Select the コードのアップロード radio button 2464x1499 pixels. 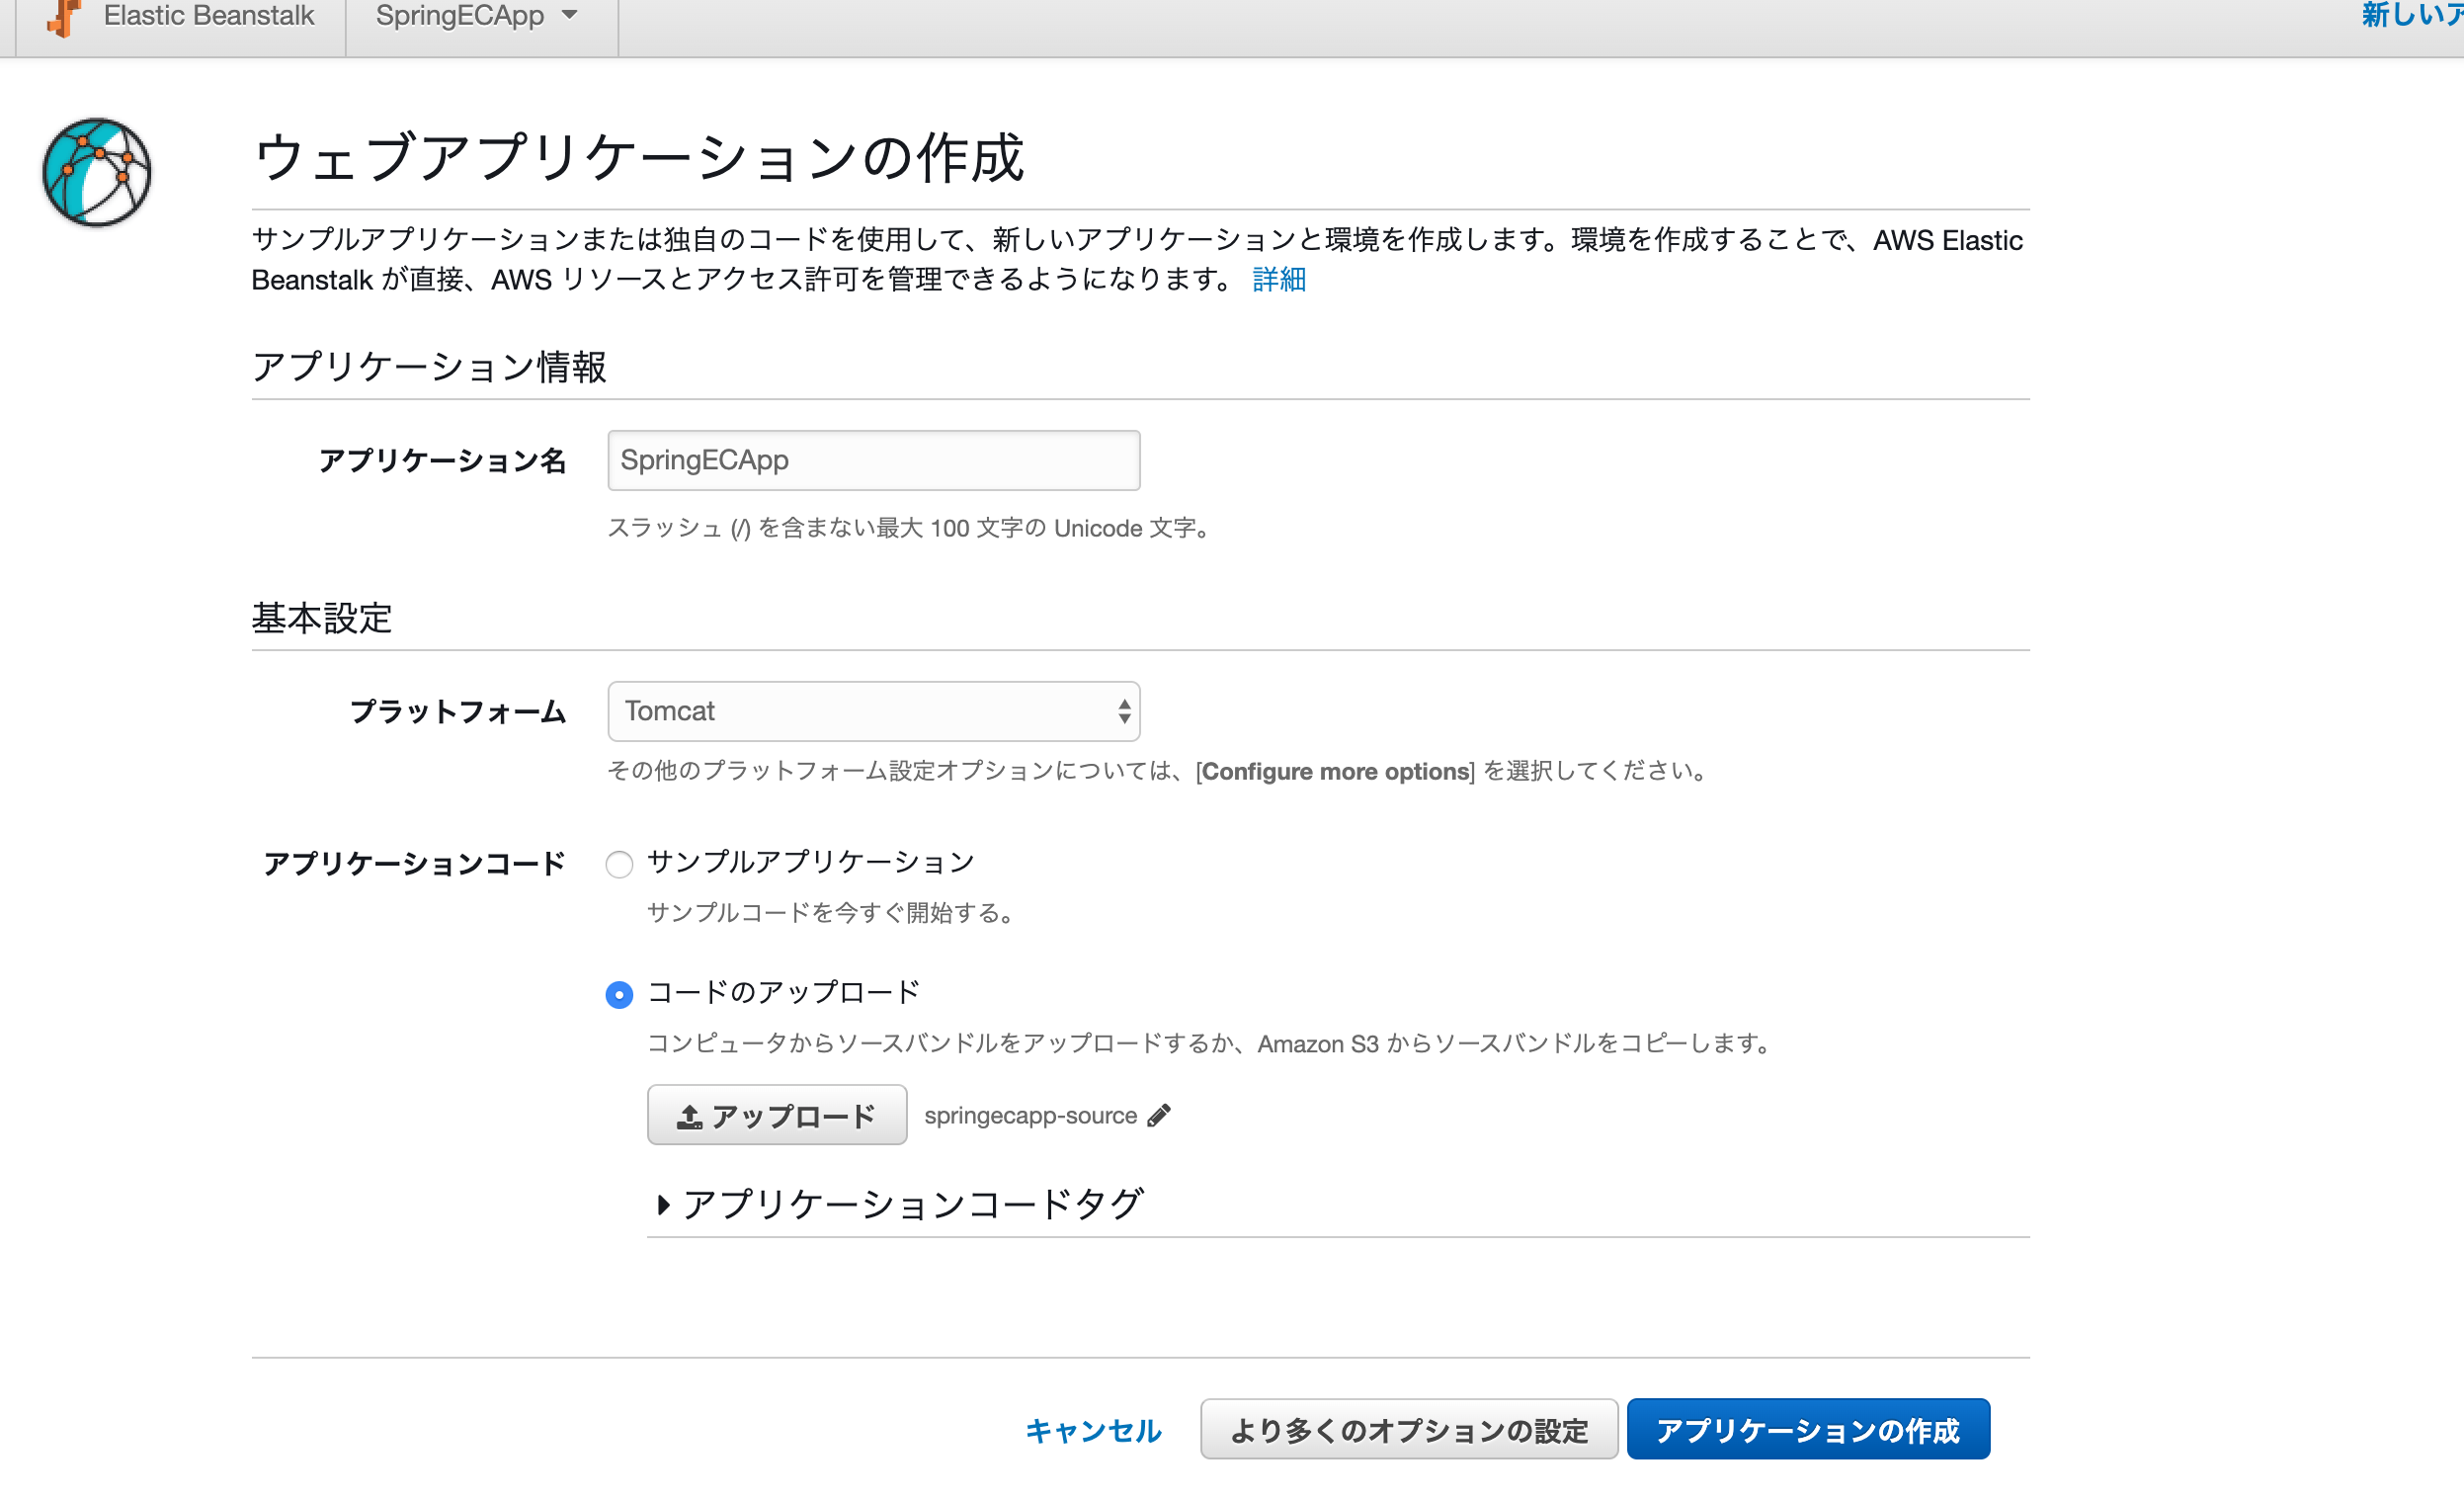[x=617, y=992]
